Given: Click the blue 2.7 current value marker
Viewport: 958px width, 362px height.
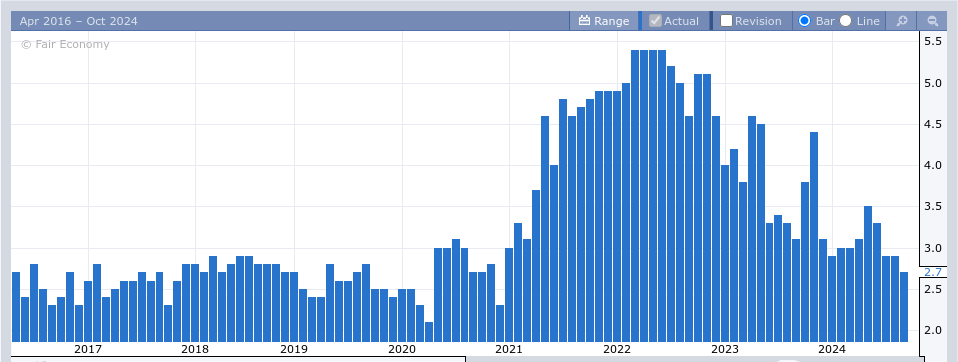Looking at the screenshot, I should [x=932, y=272].
